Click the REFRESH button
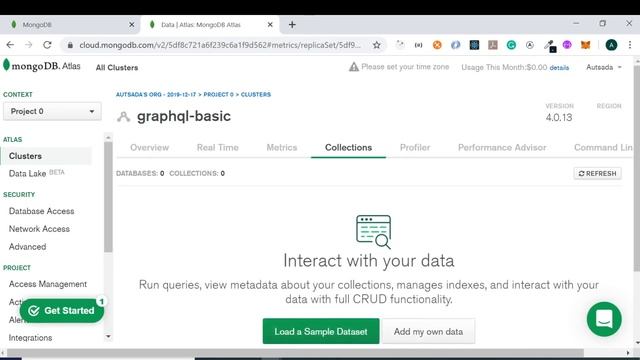Image resolution: width=640 pixels, height=360 pixels. pyautogui.click(x=598, y=173)
